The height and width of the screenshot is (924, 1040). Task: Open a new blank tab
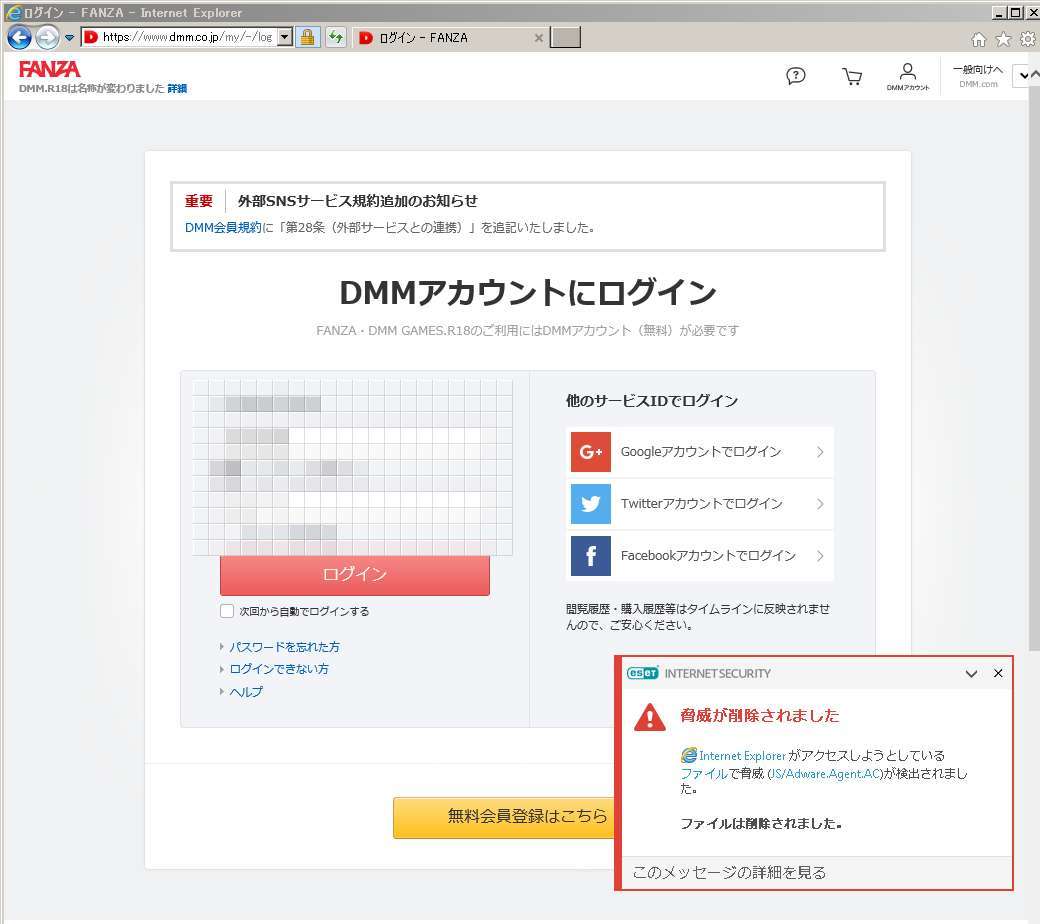click(565, 37)
